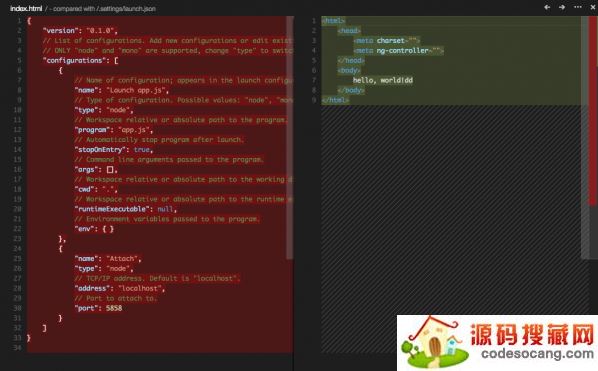Screen dimensions: 598x371
Task: Click the "name": "Attach" line
Action: (x=108, y=259)
